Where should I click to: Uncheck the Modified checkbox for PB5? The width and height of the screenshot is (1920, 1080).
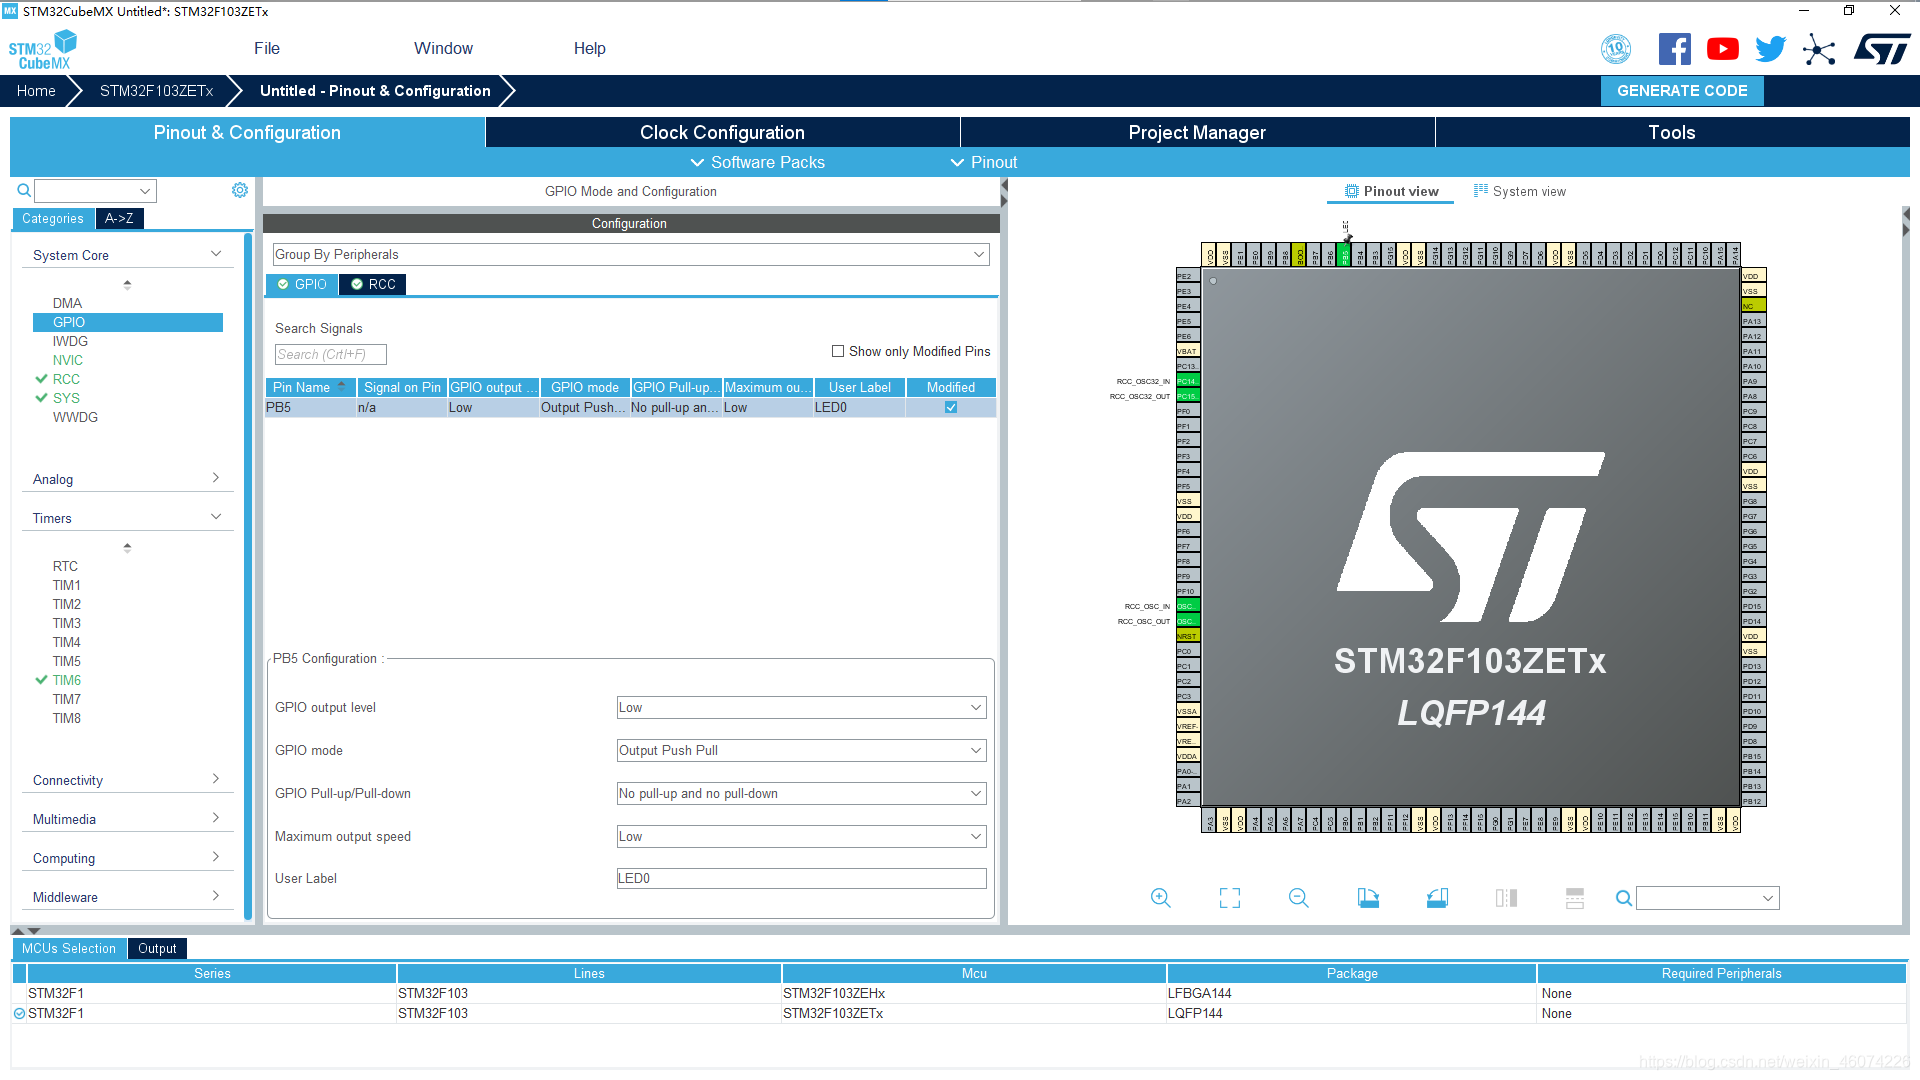coord(951,407)
